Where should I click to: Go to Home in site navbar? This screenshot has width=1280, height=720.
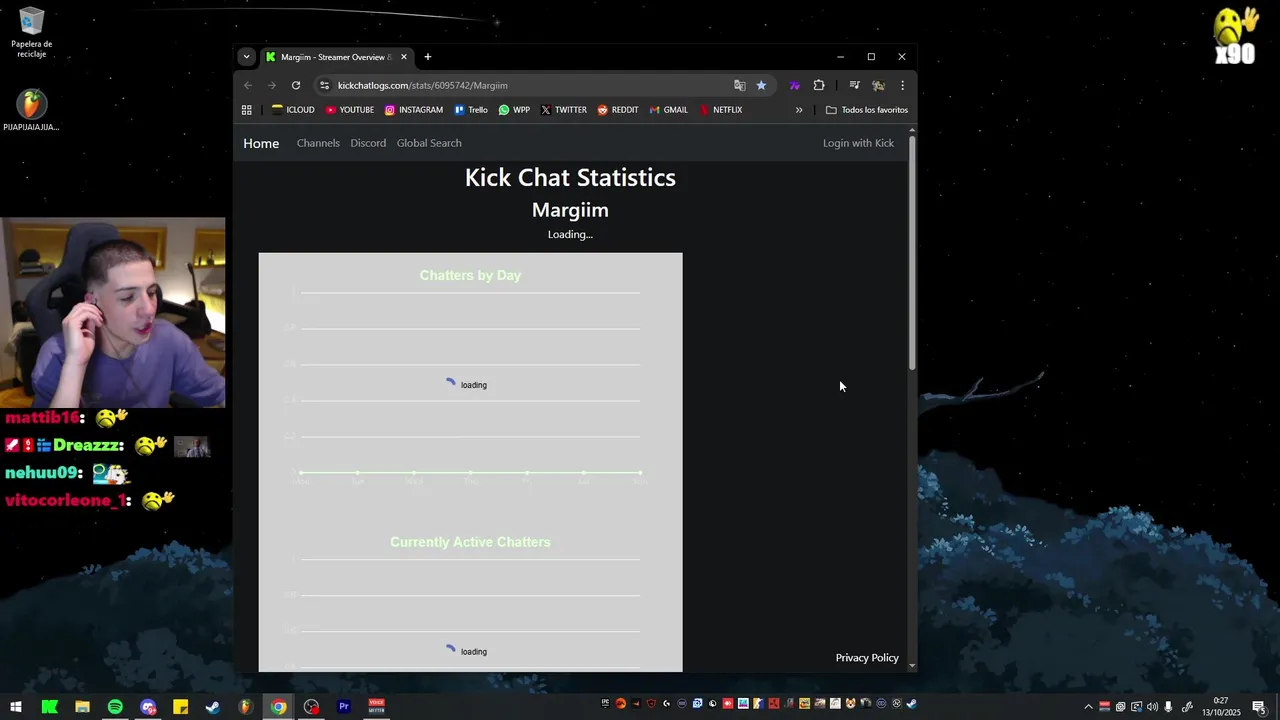pyautogui.click(x=261, y=143)
